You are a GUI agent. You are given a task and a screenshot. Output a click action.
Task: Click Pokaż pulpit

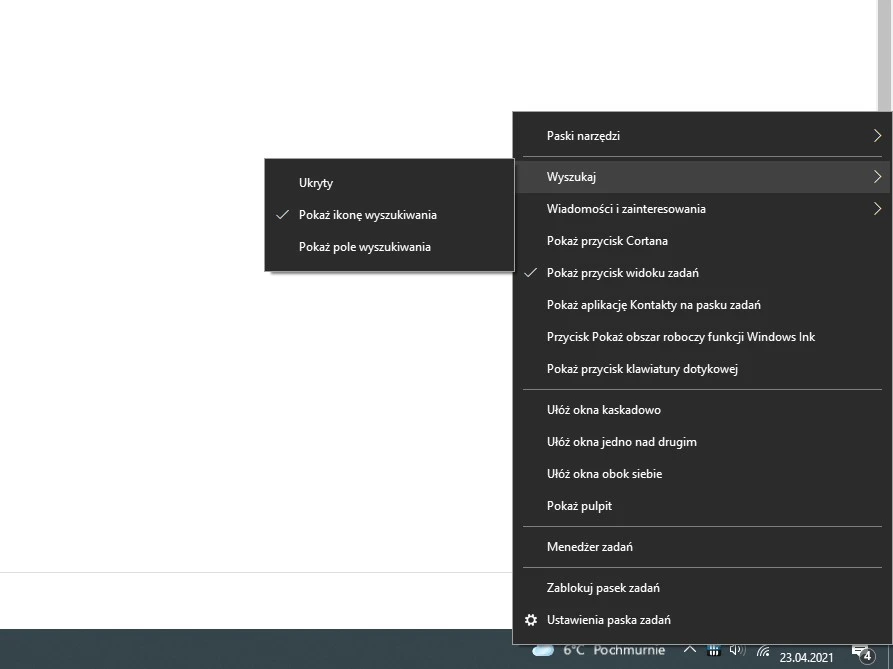tap(578, 505)
